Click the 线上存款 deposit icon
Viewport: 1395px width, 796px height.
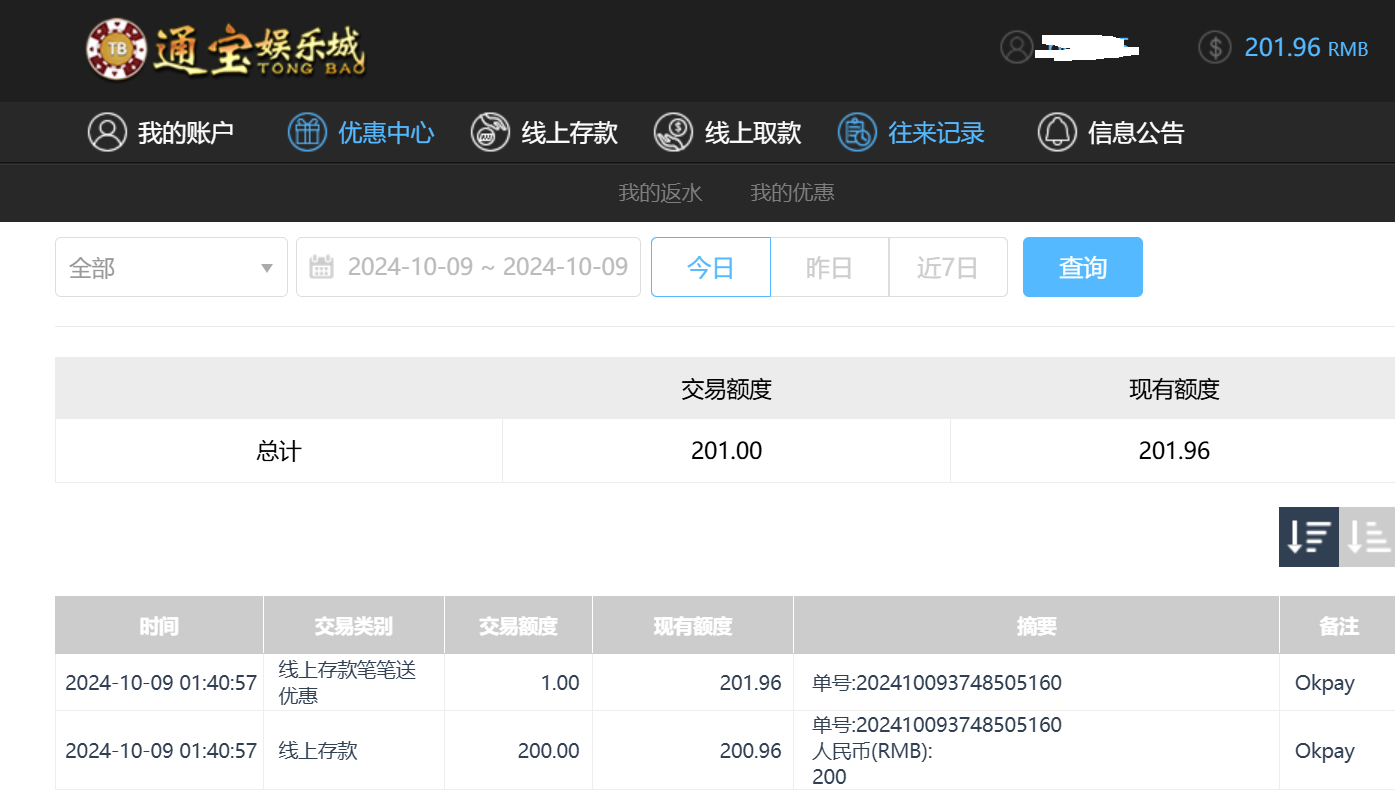tap(490, 132)
